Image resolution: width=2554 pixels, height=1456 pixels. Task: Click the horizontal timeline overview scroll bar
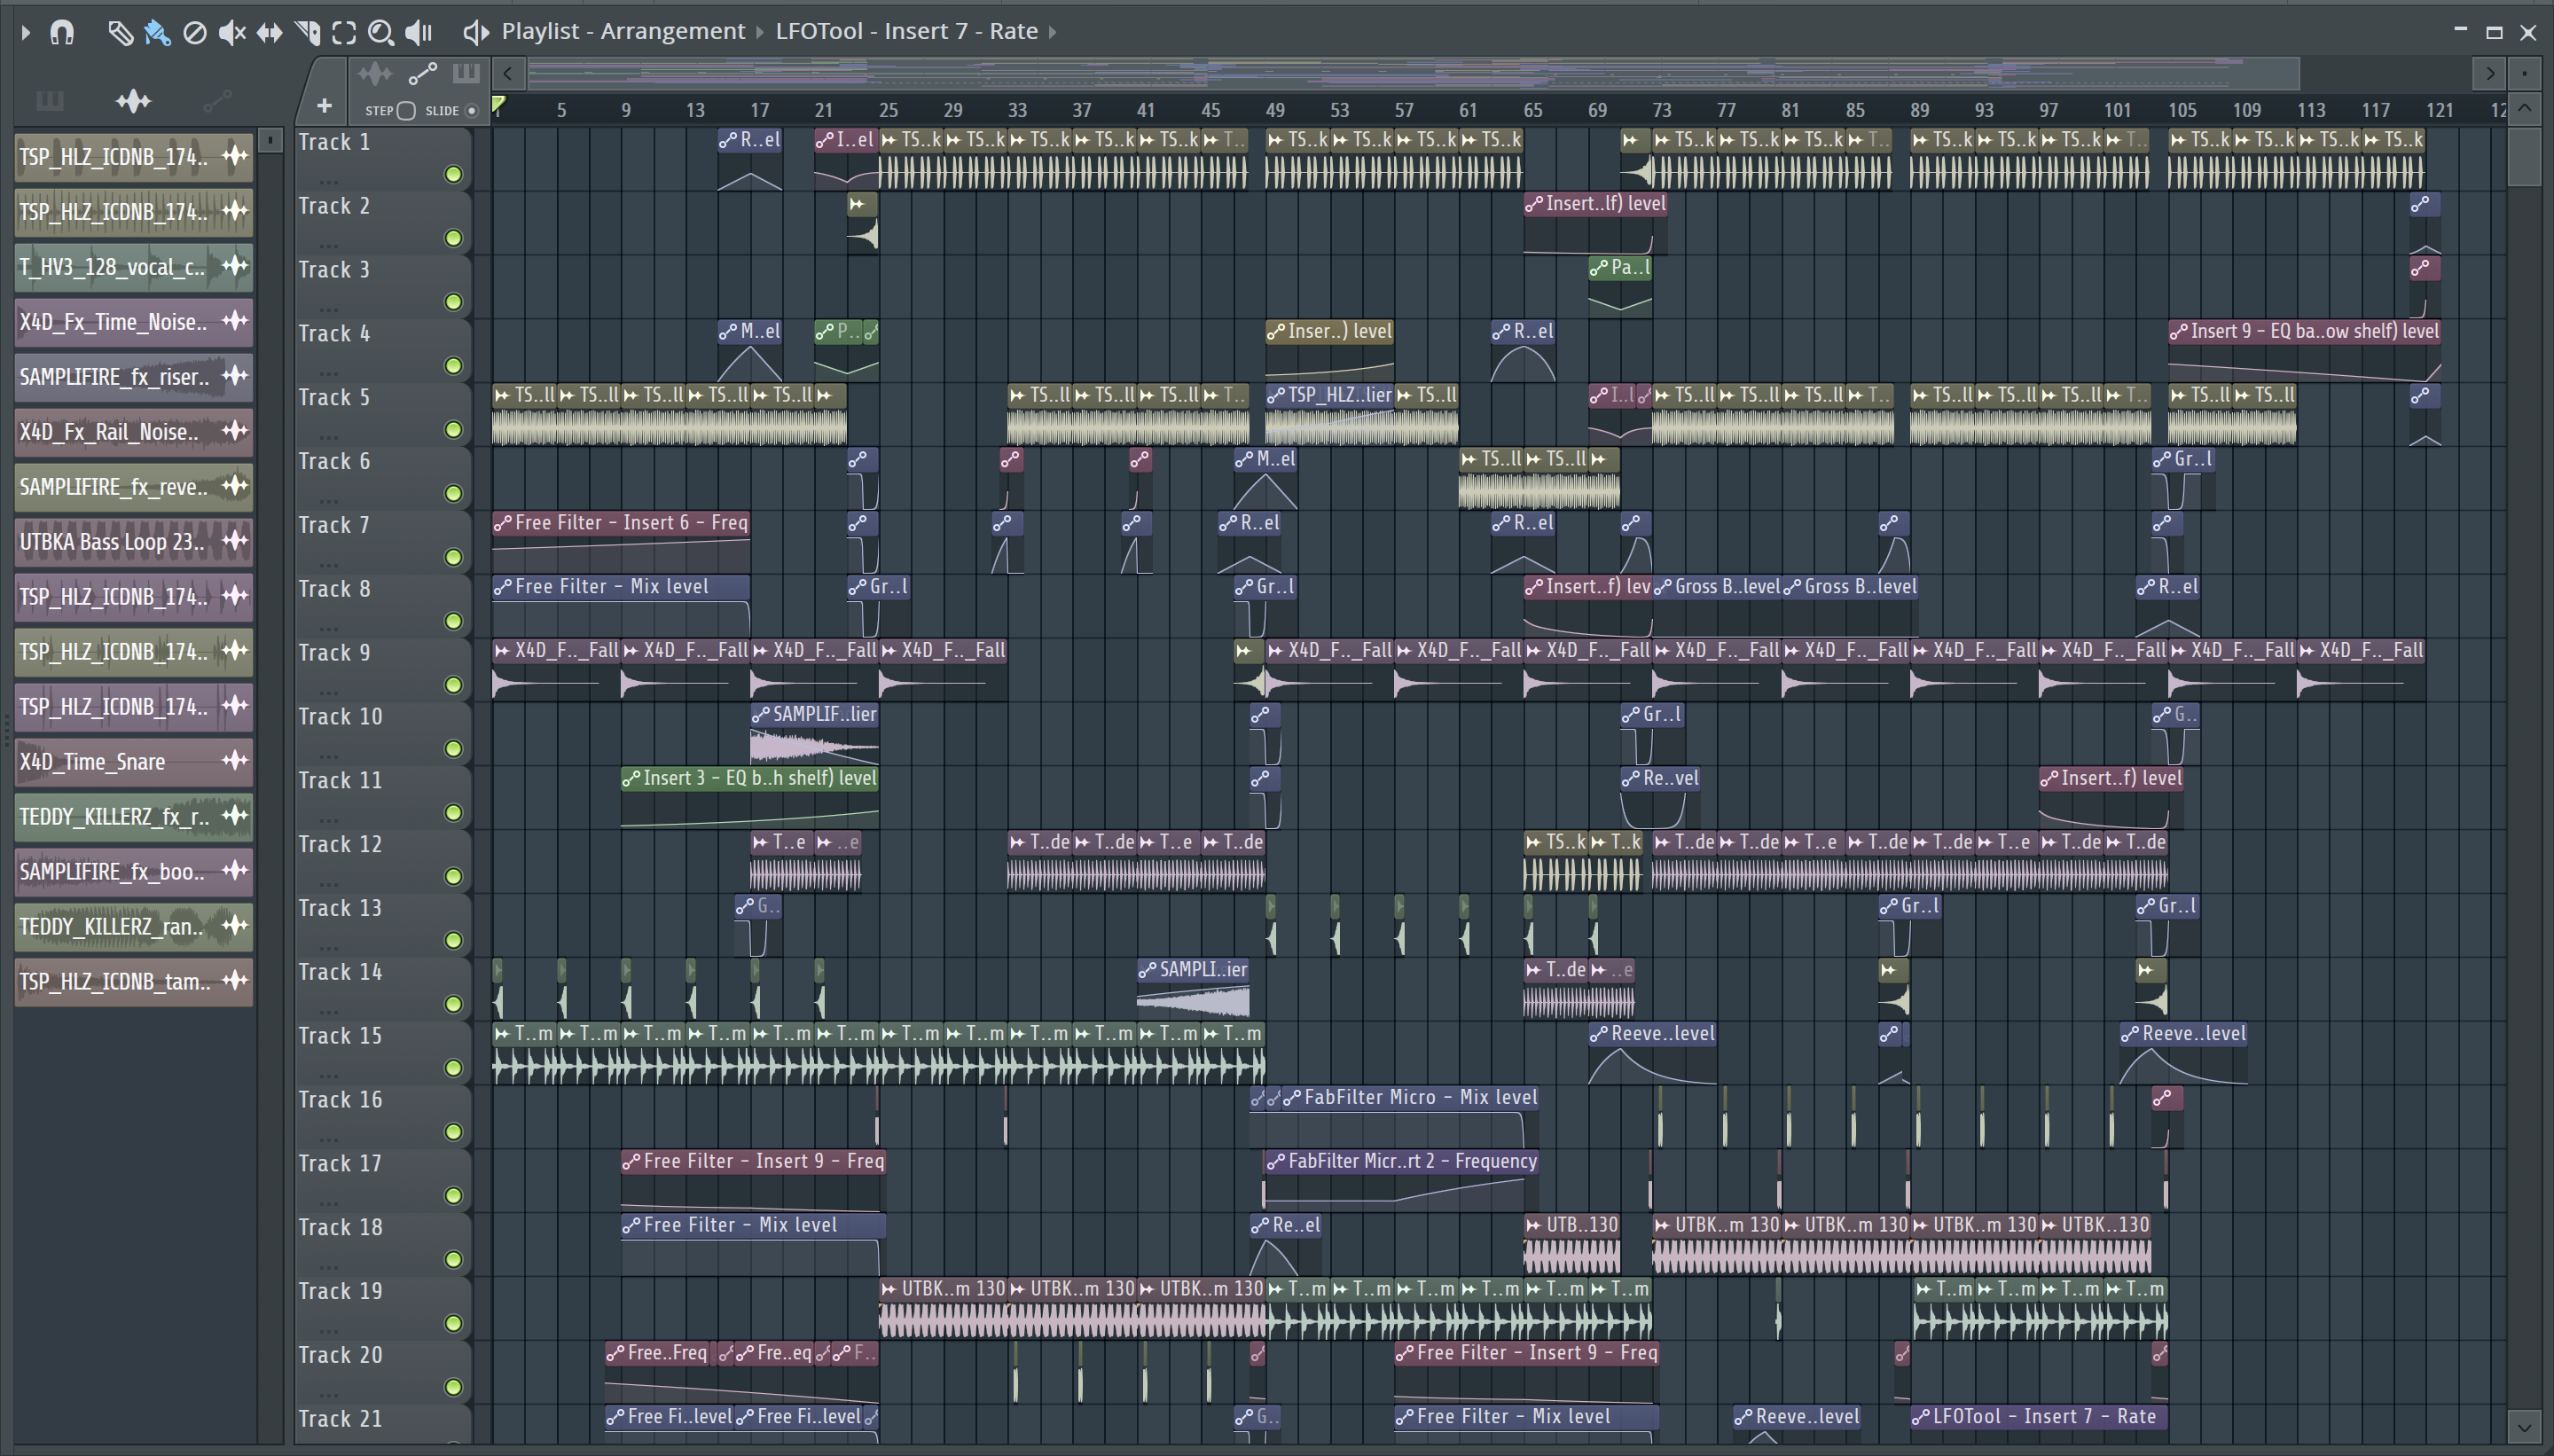1413,73
